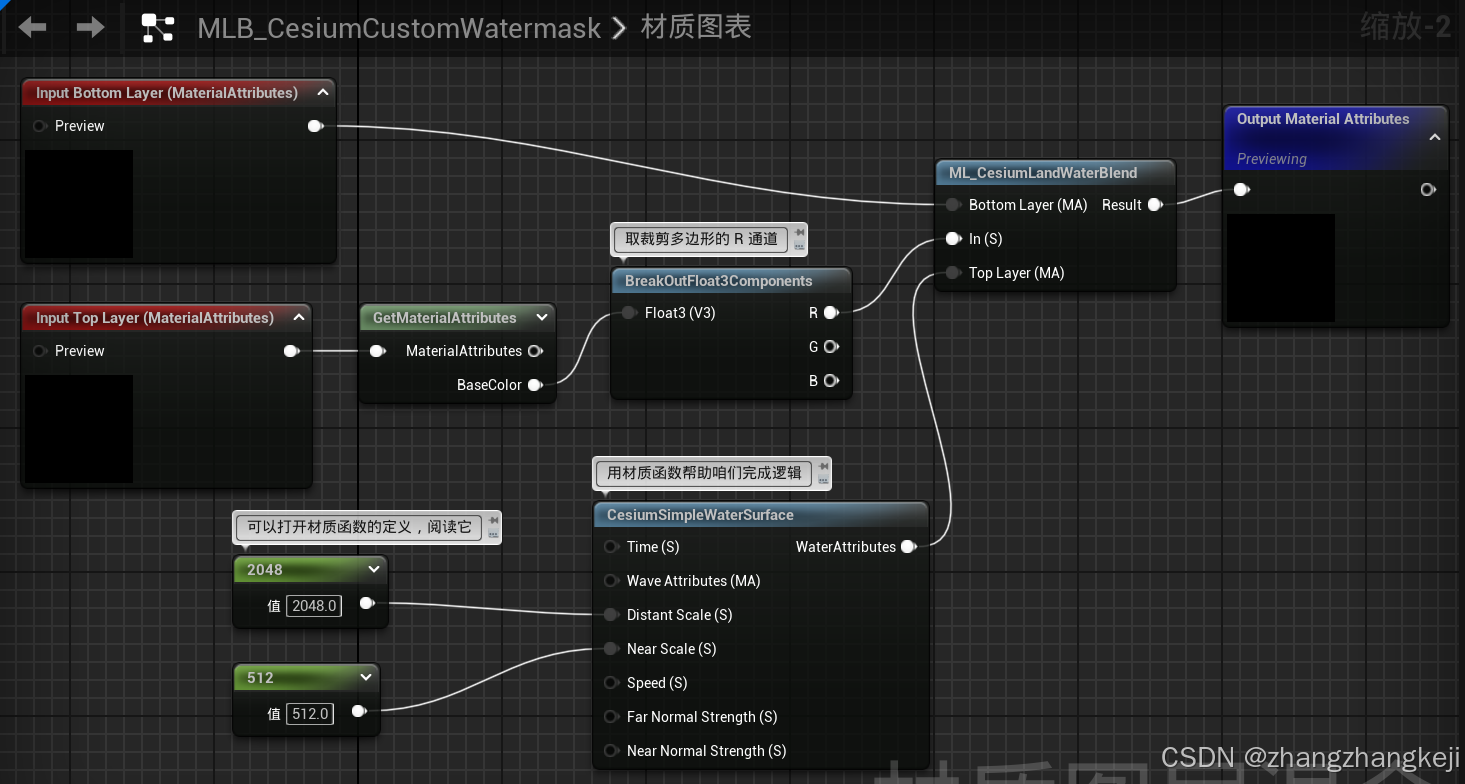Click the Time (S) input pin
1465x784 pixels.
pyautogui.click(x=611, y=547)
